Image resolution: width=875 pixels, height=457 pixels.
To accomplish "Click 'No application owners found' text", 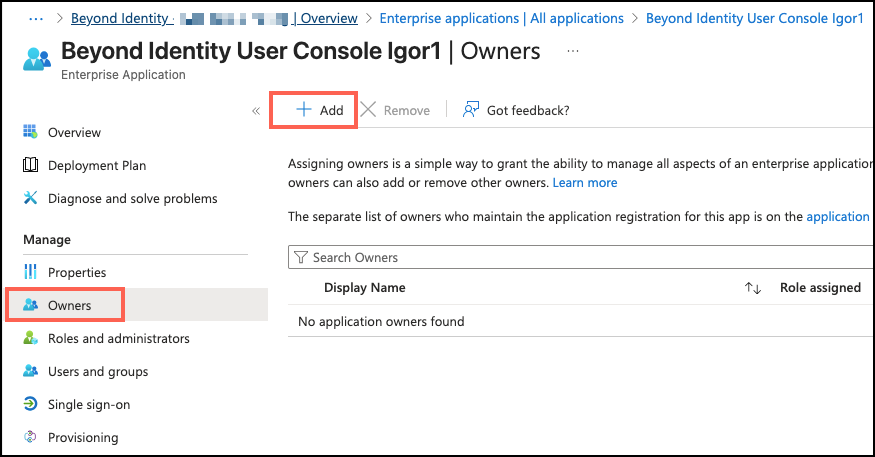I will [381, 321].
